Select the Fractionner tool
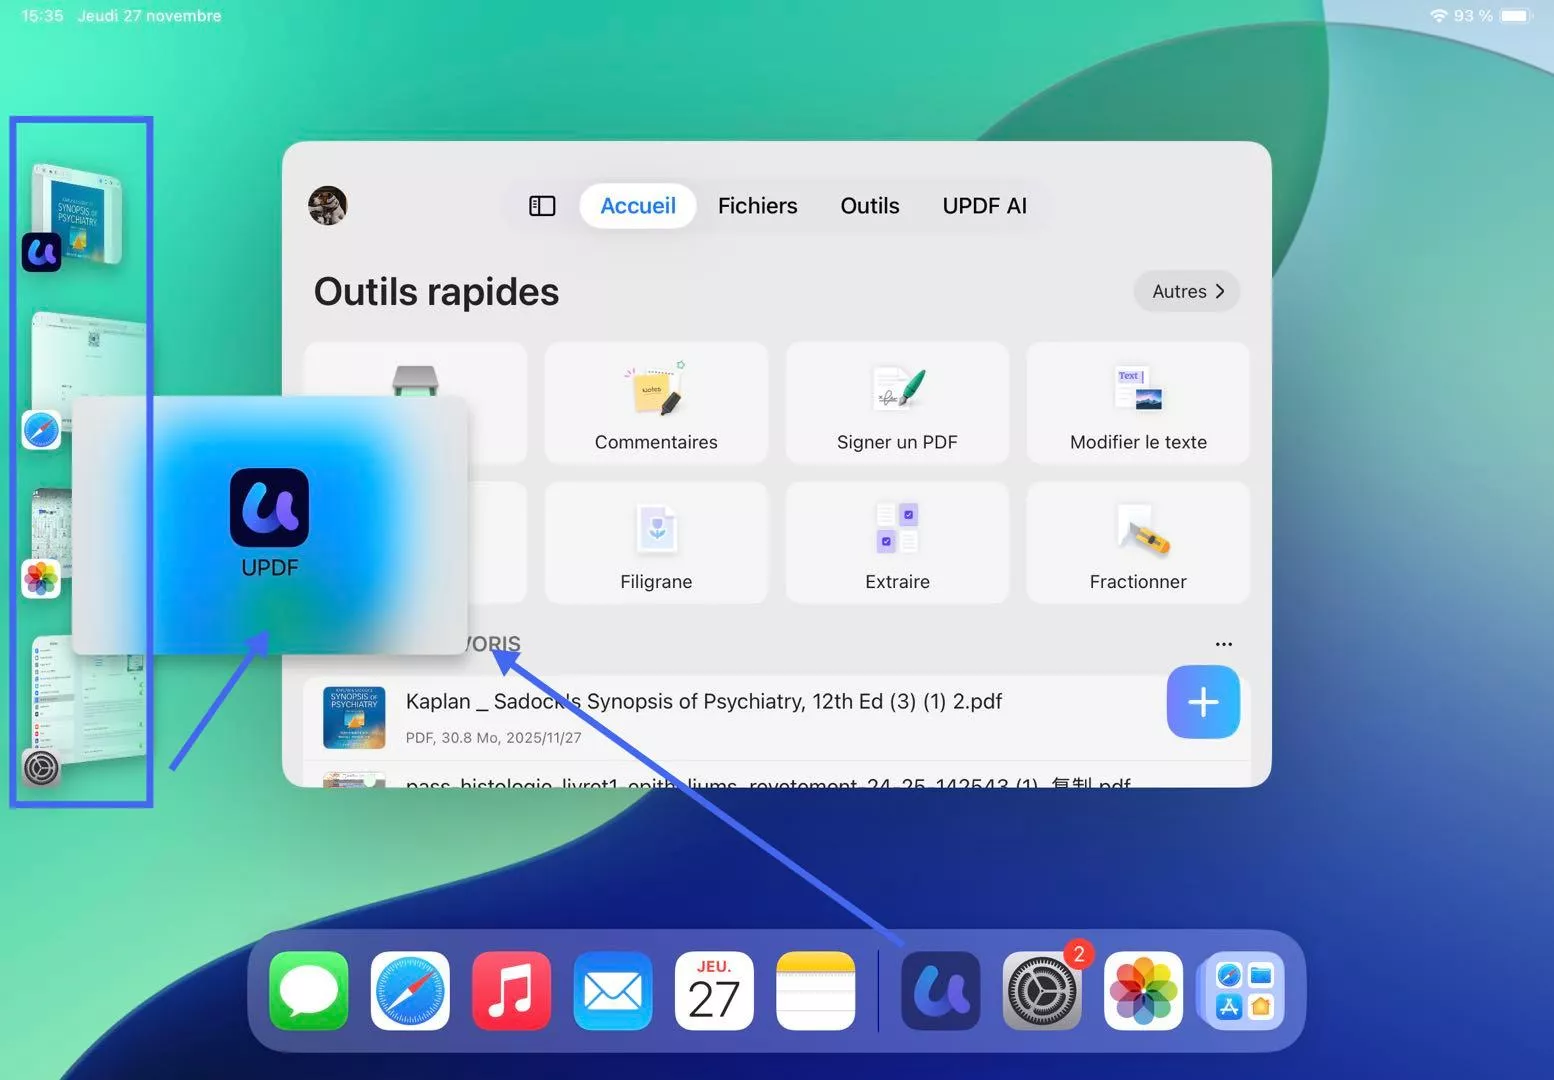Viewport: 1554px width, 1080px height. click(1137, 542)
